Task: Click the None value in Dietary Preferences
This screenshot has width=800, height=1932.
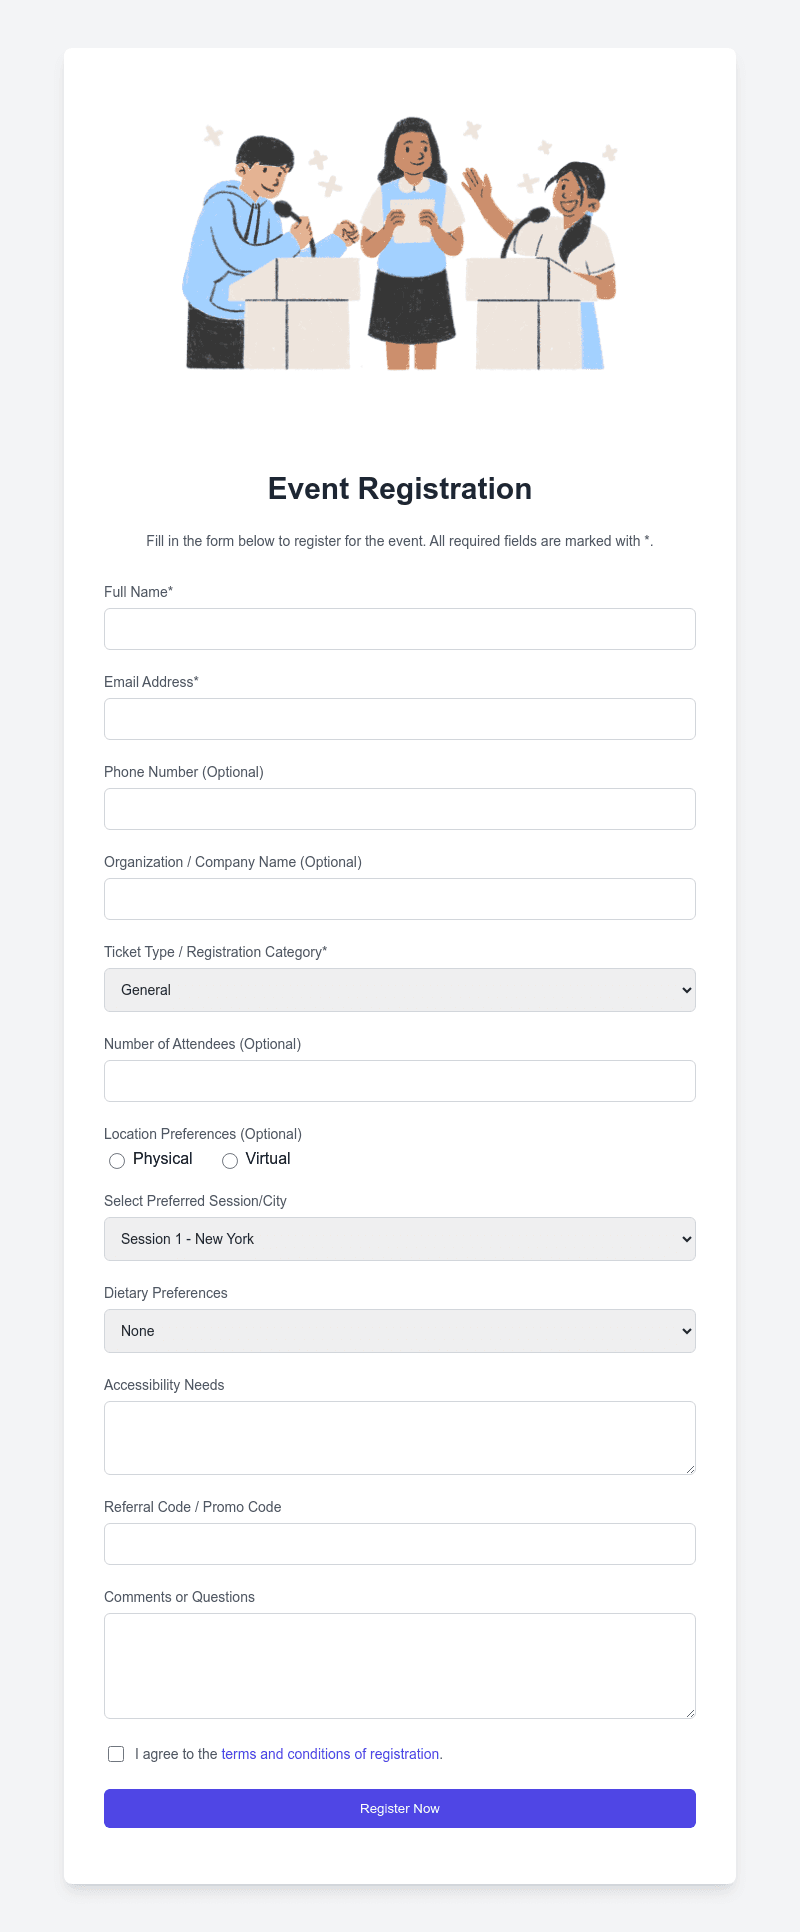Action: 137,1330
